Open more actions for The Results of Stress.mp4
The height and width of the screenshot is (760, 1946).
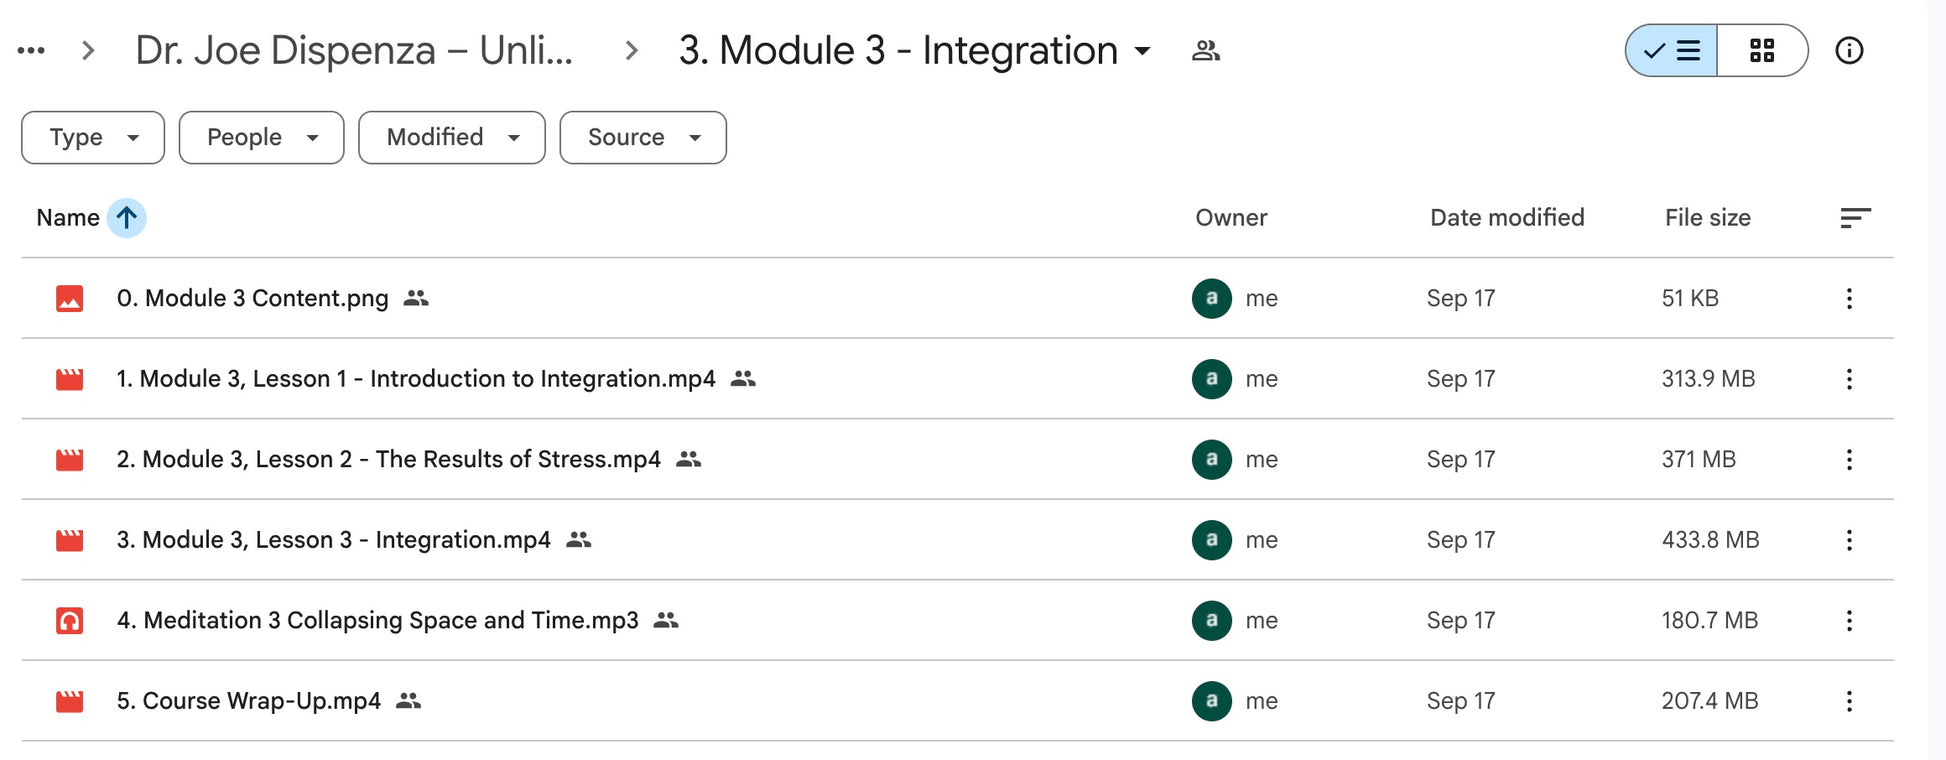[1849, 460]
